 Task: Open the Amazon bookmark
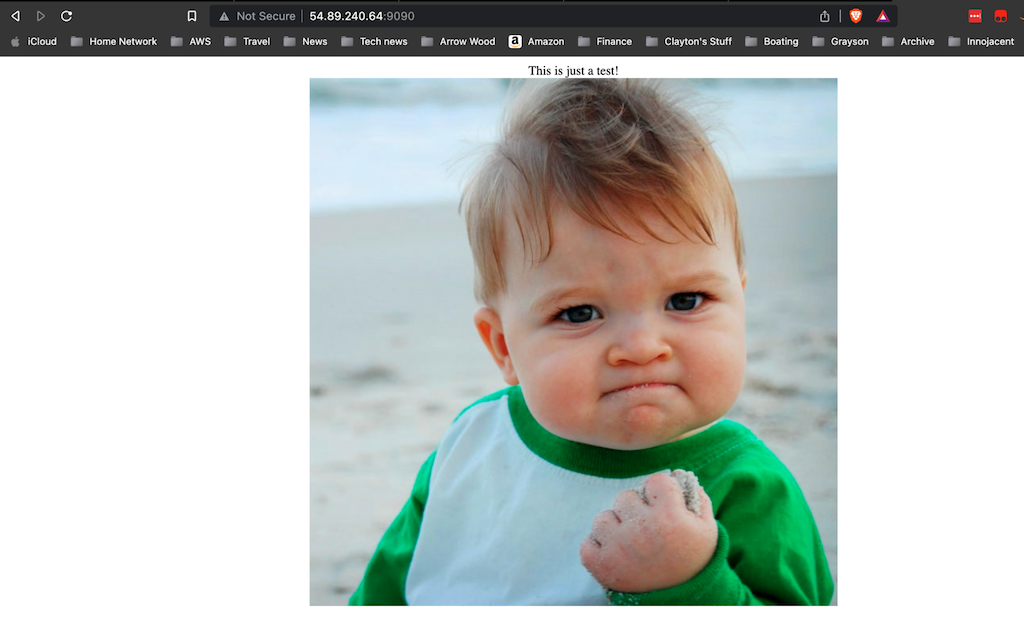tap(536, 41)
